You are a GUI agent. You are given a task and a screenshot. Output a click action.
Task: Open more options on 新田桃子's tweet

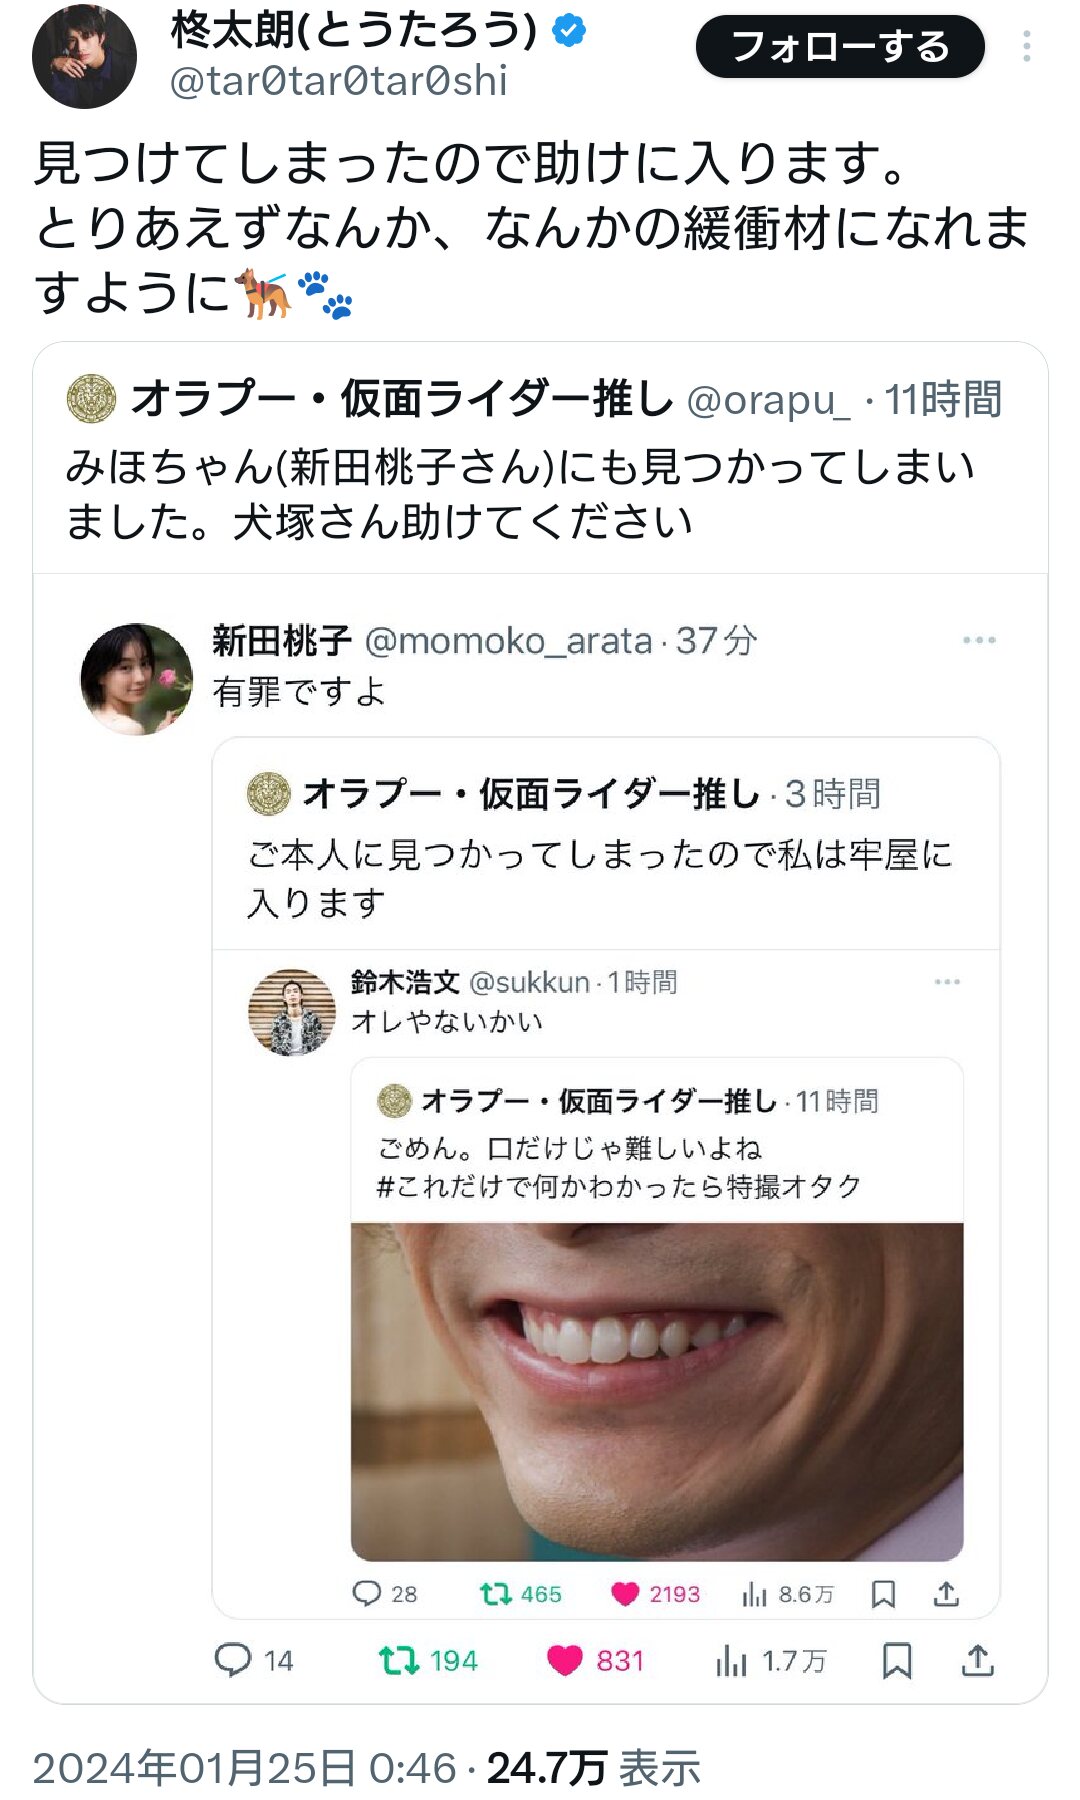pyautogui.click(x=978, y=640)
